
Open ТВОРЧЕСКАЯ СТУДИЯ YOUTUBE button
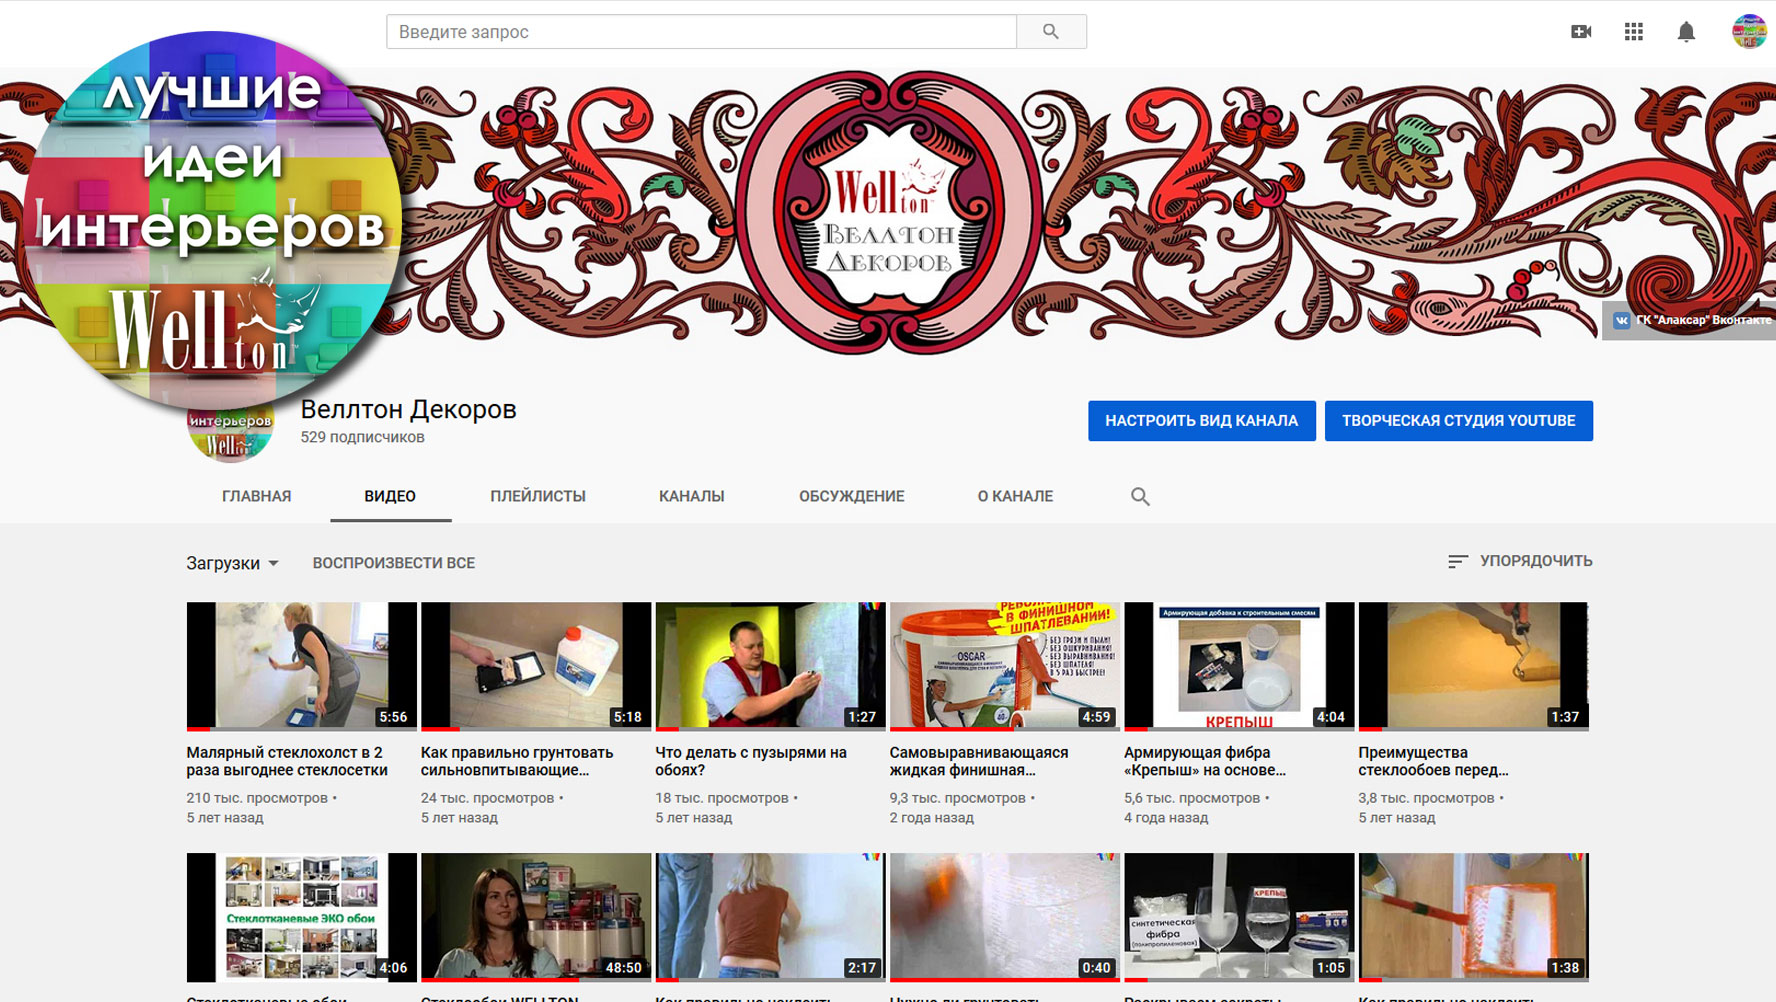click(1459, 421)
